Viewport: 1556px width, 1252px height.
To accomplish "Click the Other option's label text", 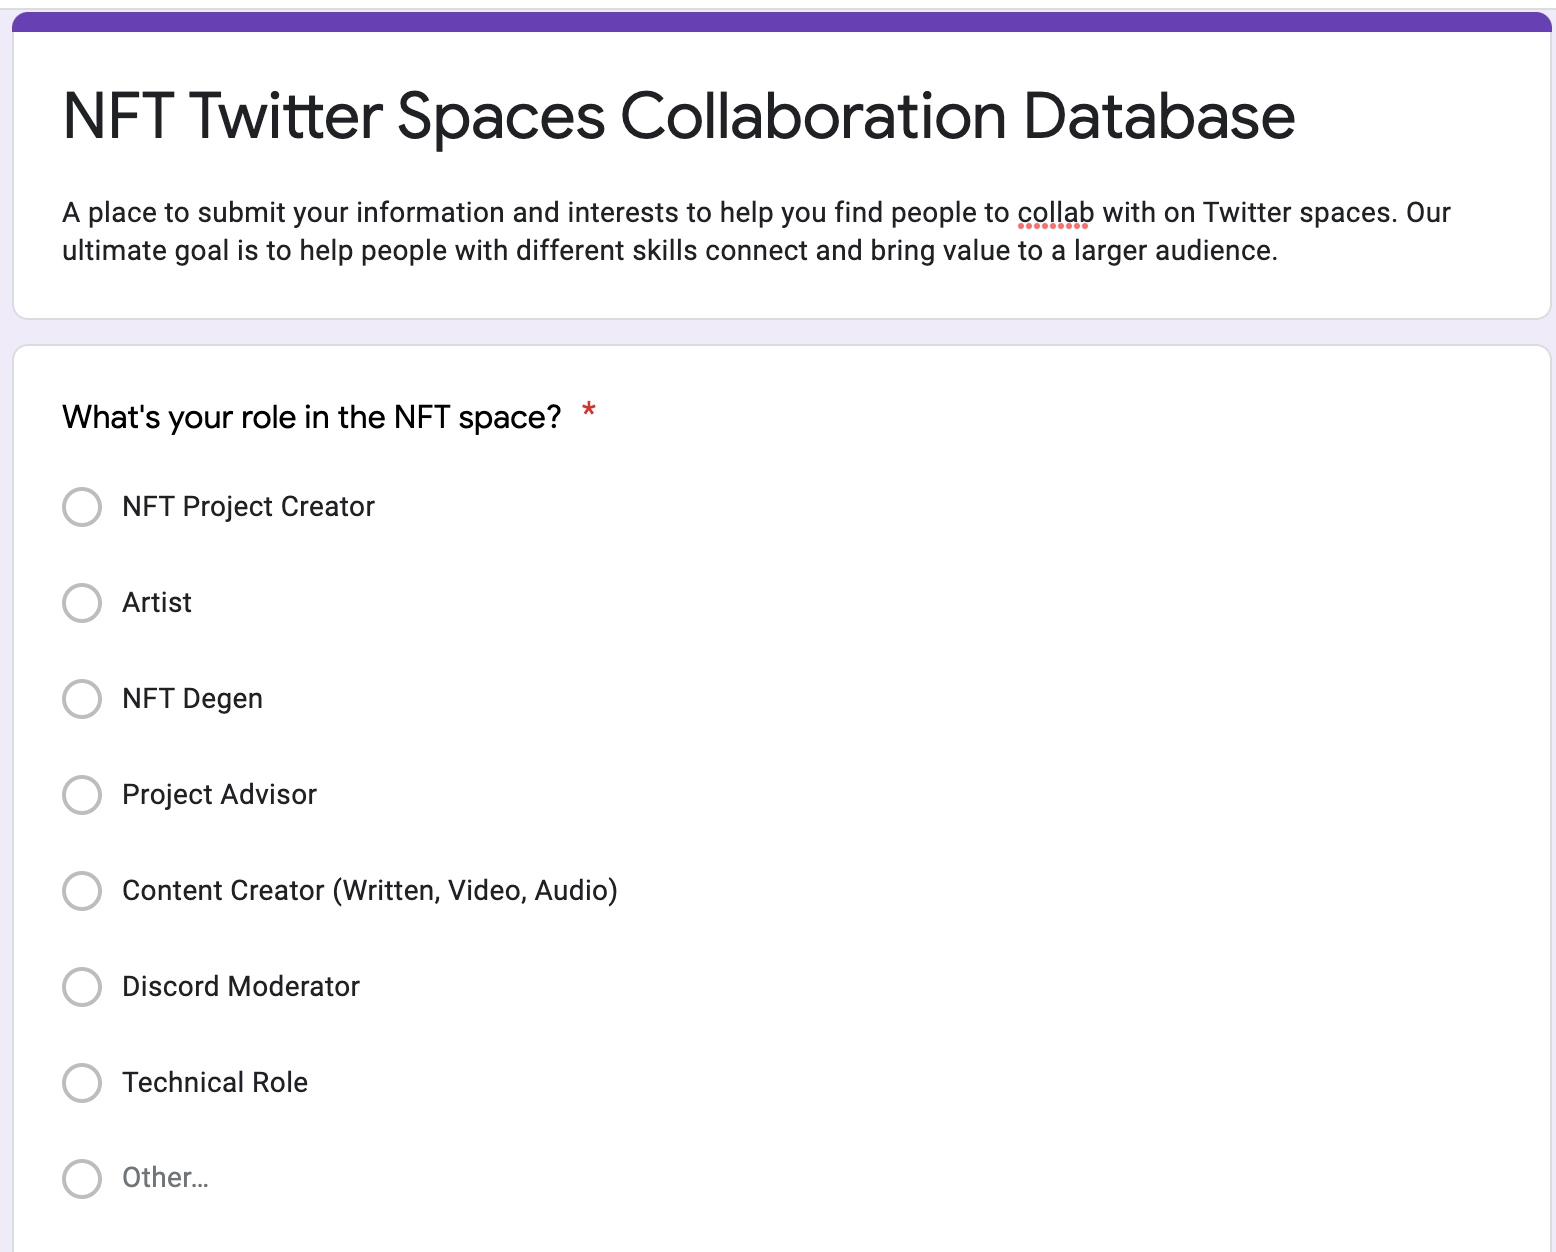I will [165, 1179].
